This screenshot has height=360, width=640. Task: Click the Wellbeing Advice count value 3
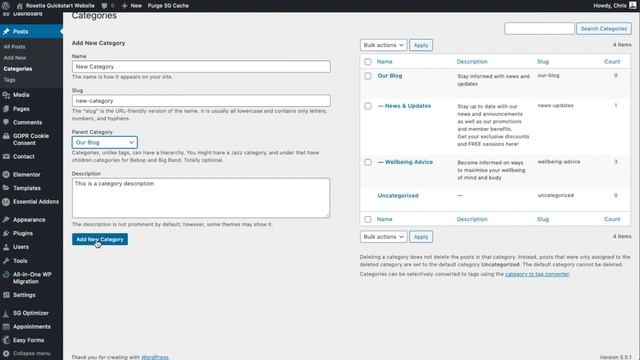click(x=616, y=162)
